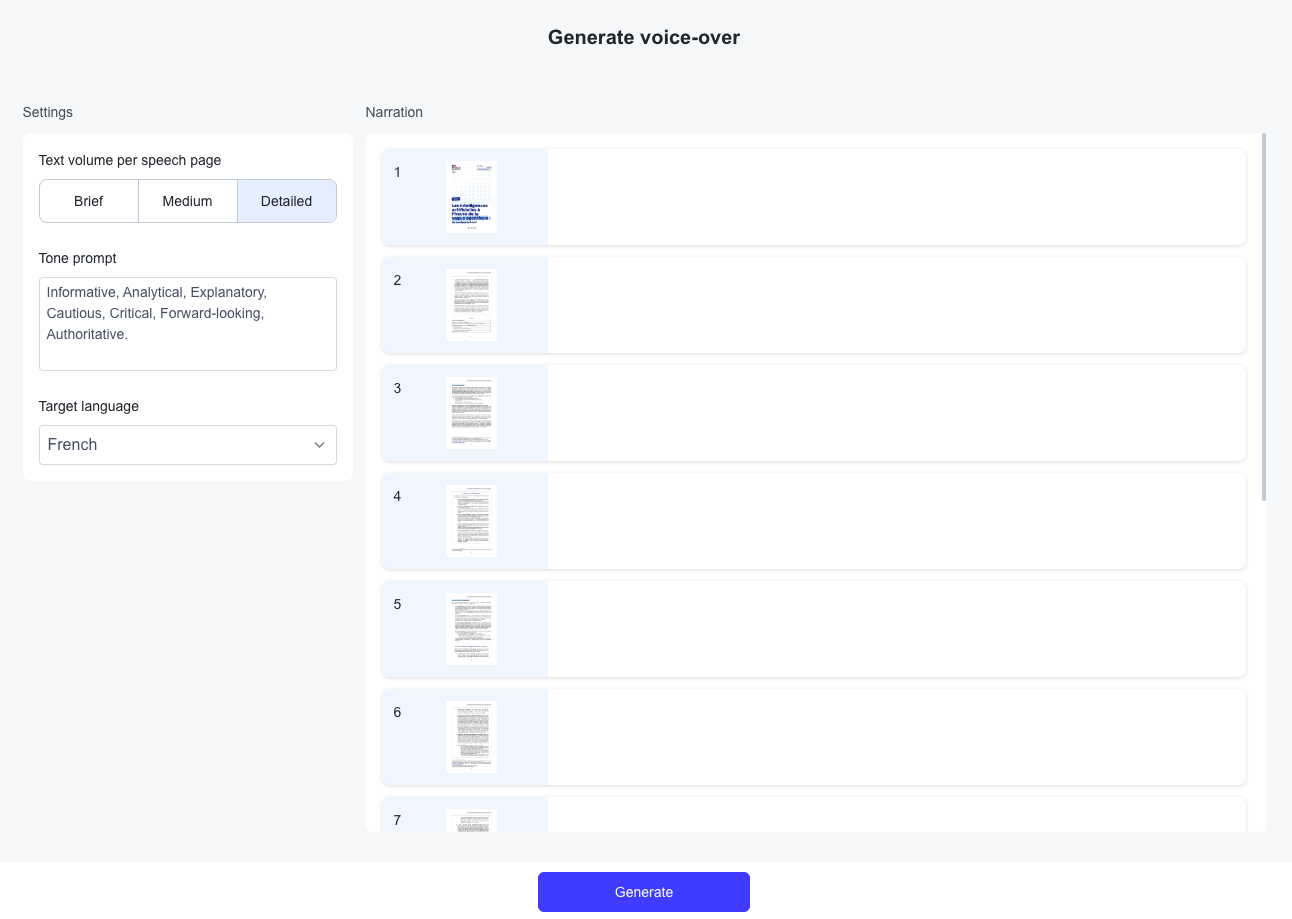Select page 2 thumbnail
Screen dimensions: 1292x919
coord(471,305)
